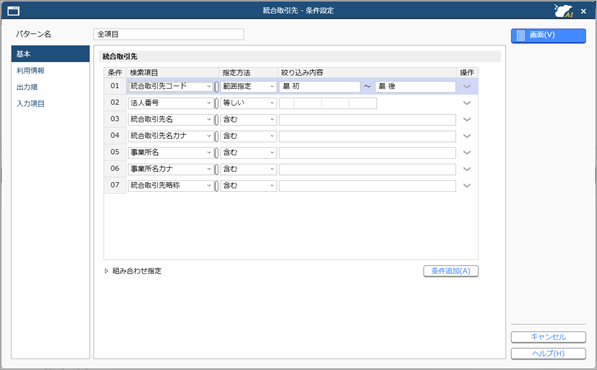Click the 画面(V) button
Viewport: 597px width, 370px height.
coord(548,35)
